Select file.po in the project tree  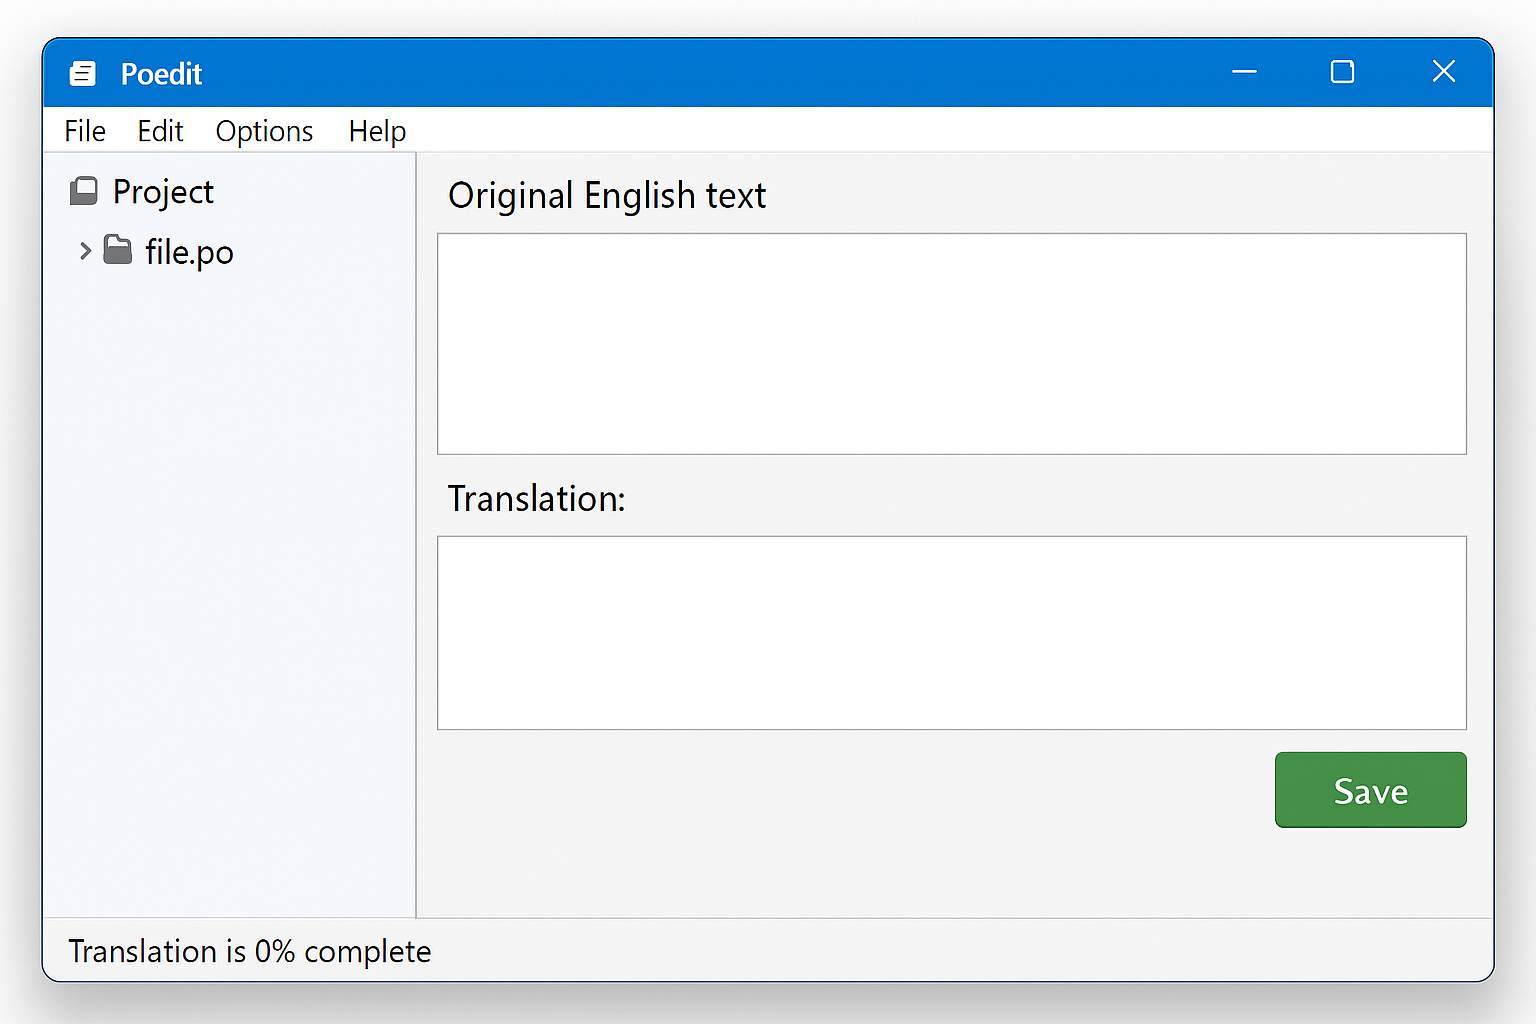point(189,251)
